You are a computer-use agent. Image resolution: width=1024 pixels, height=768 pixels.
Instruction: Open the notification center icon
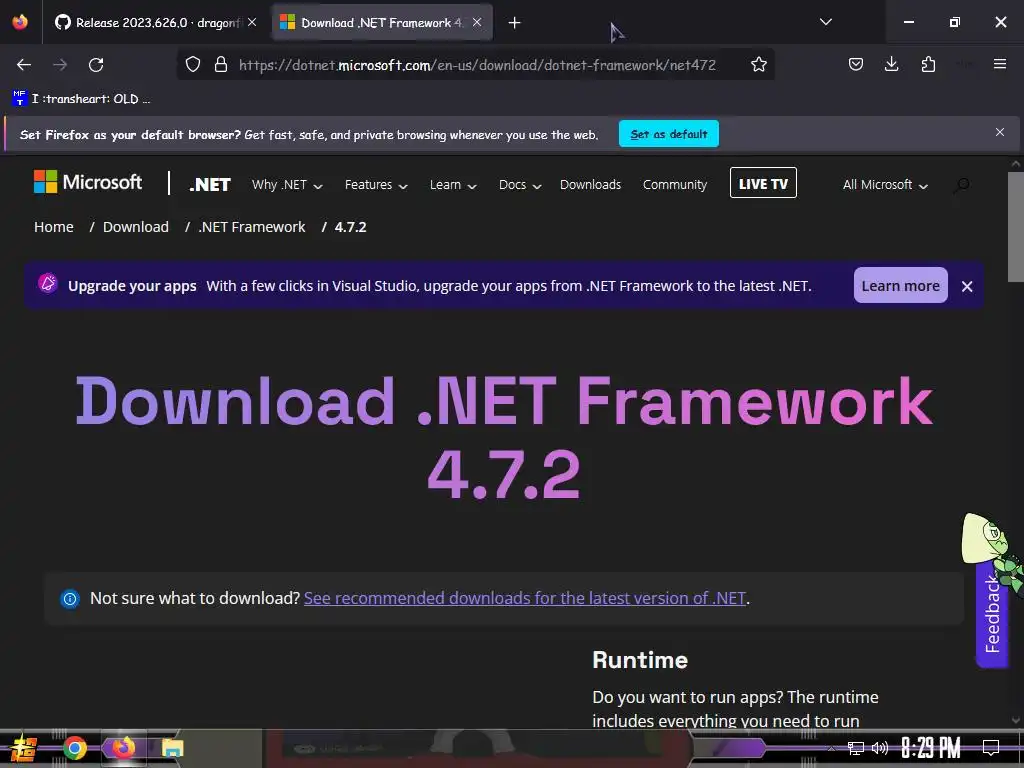(x=991, y=748)
